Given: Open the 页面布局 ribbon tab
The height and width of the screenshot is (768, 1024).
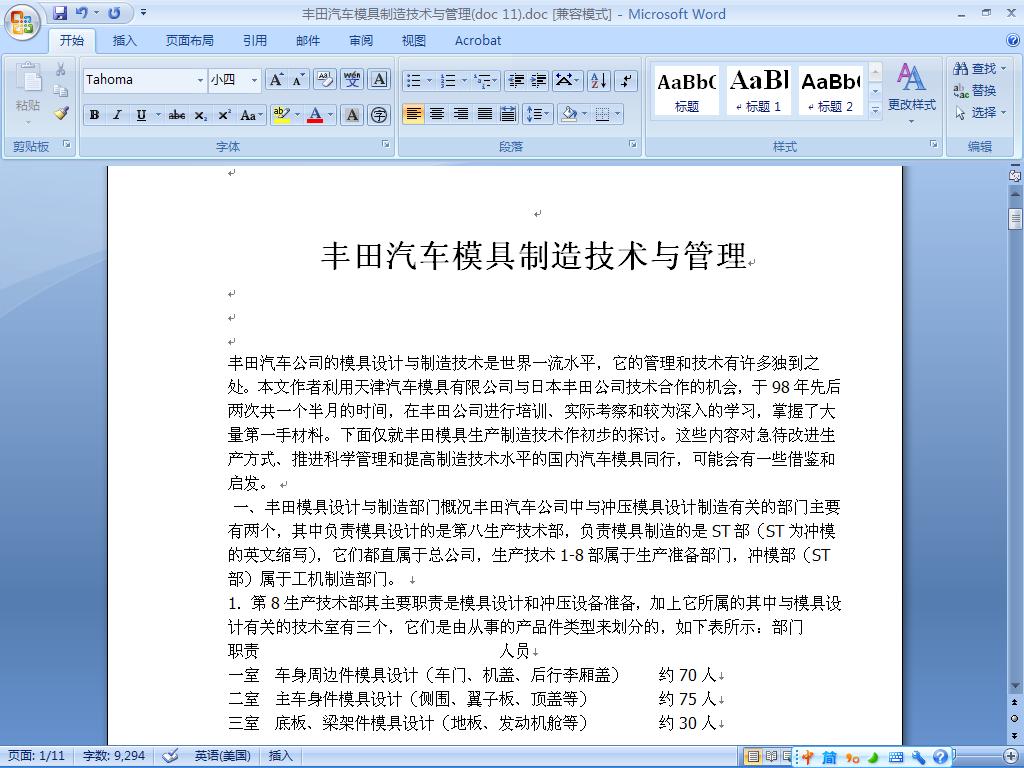Looking at the screenshot, I should [189, 40].
